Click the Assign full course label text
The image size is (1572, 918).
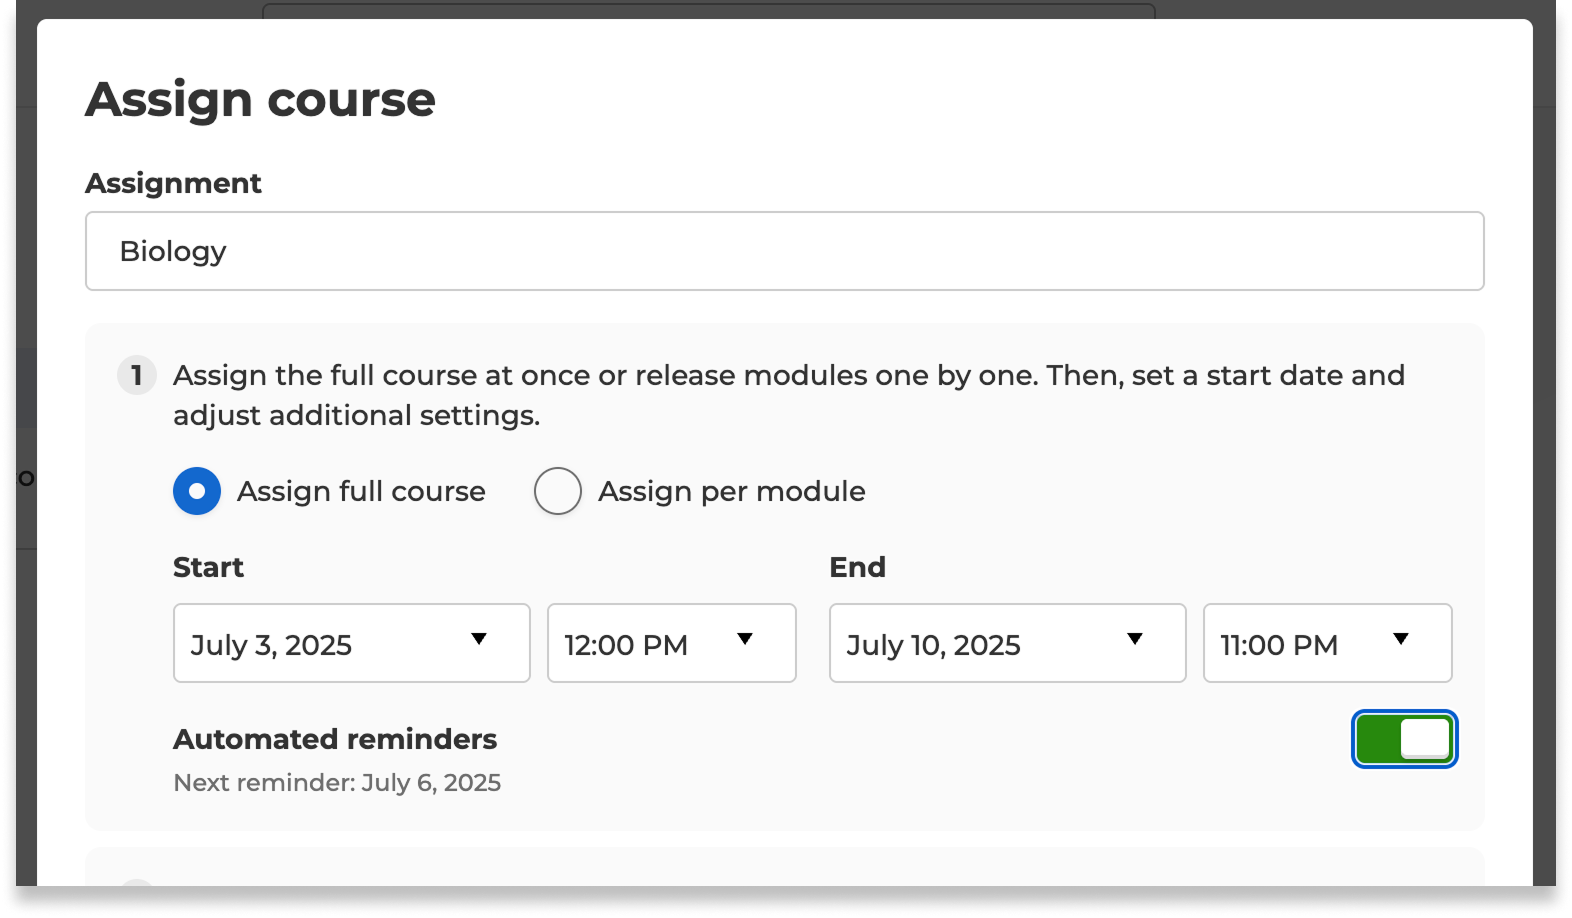[x=361, y=491]
